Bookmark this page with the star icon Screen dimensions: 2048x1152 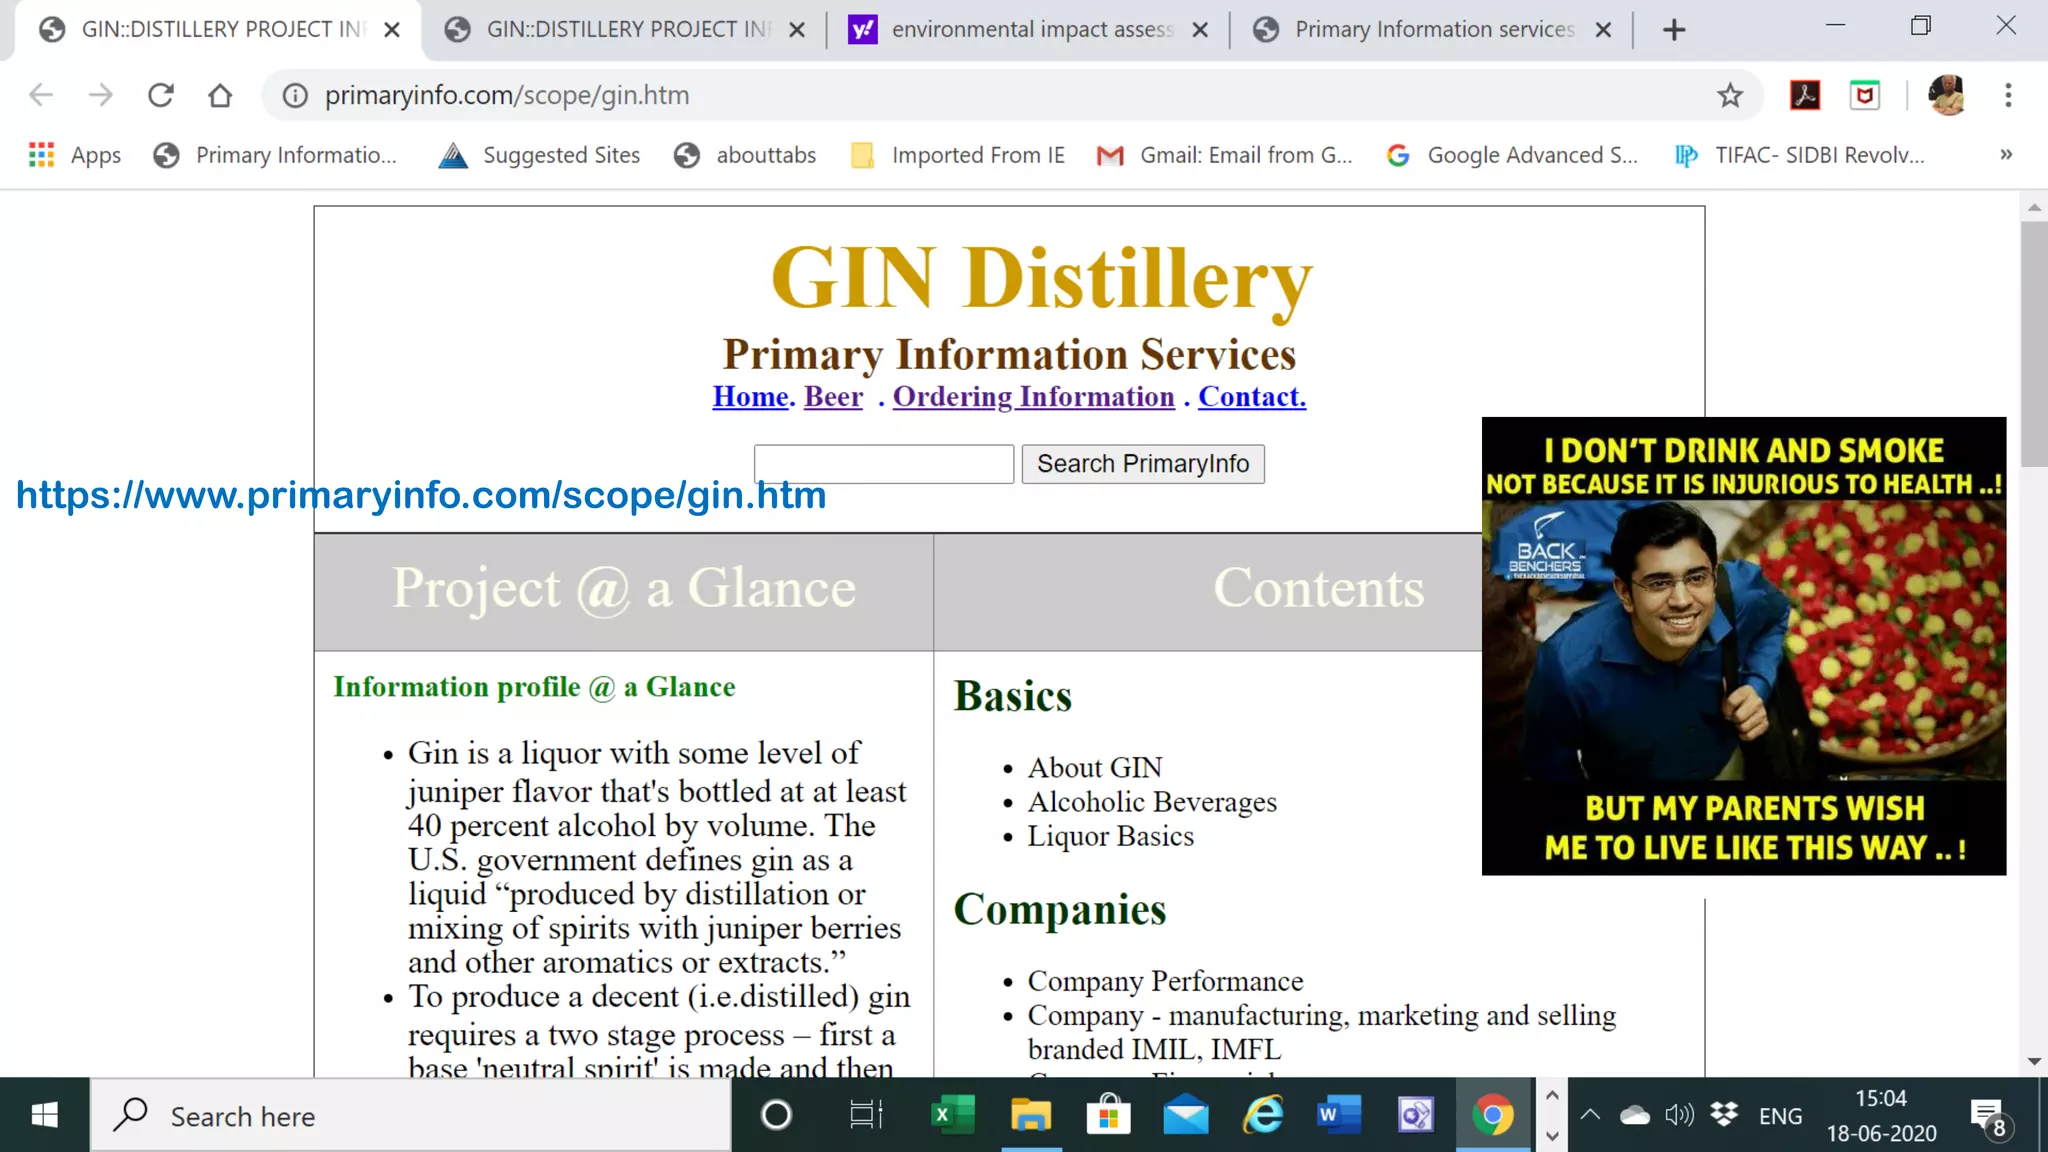[1730, 96]
